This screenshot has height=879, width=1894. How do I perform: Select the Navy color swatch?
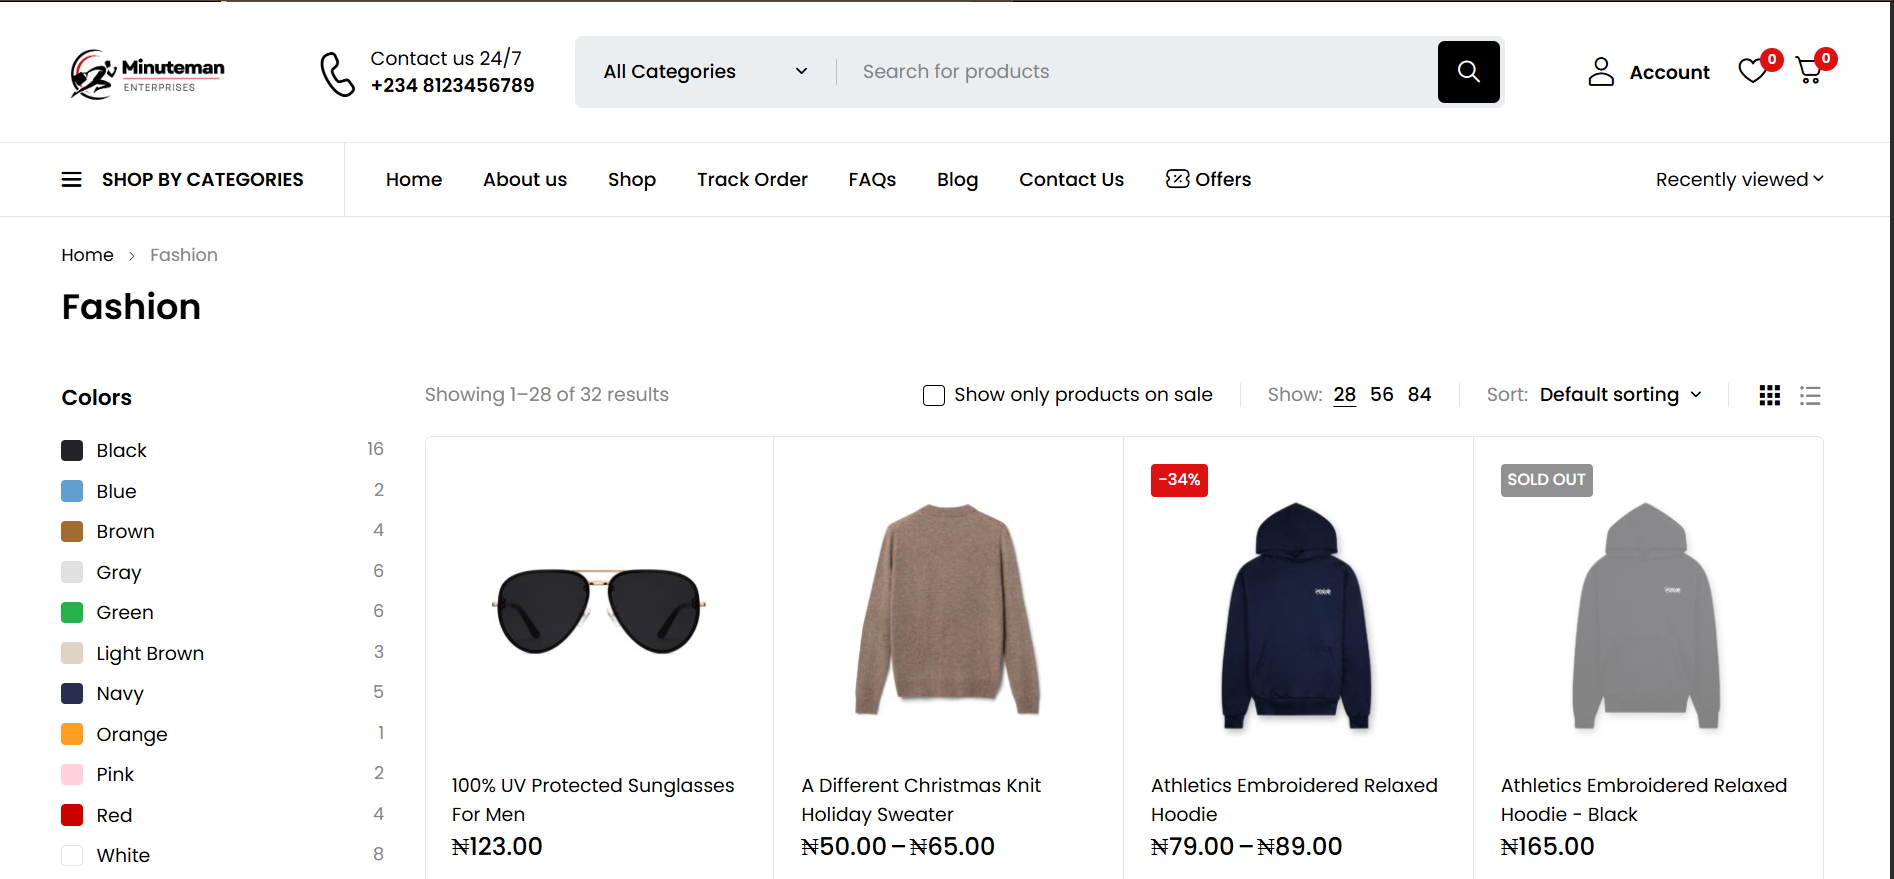(x=72, y=694)
